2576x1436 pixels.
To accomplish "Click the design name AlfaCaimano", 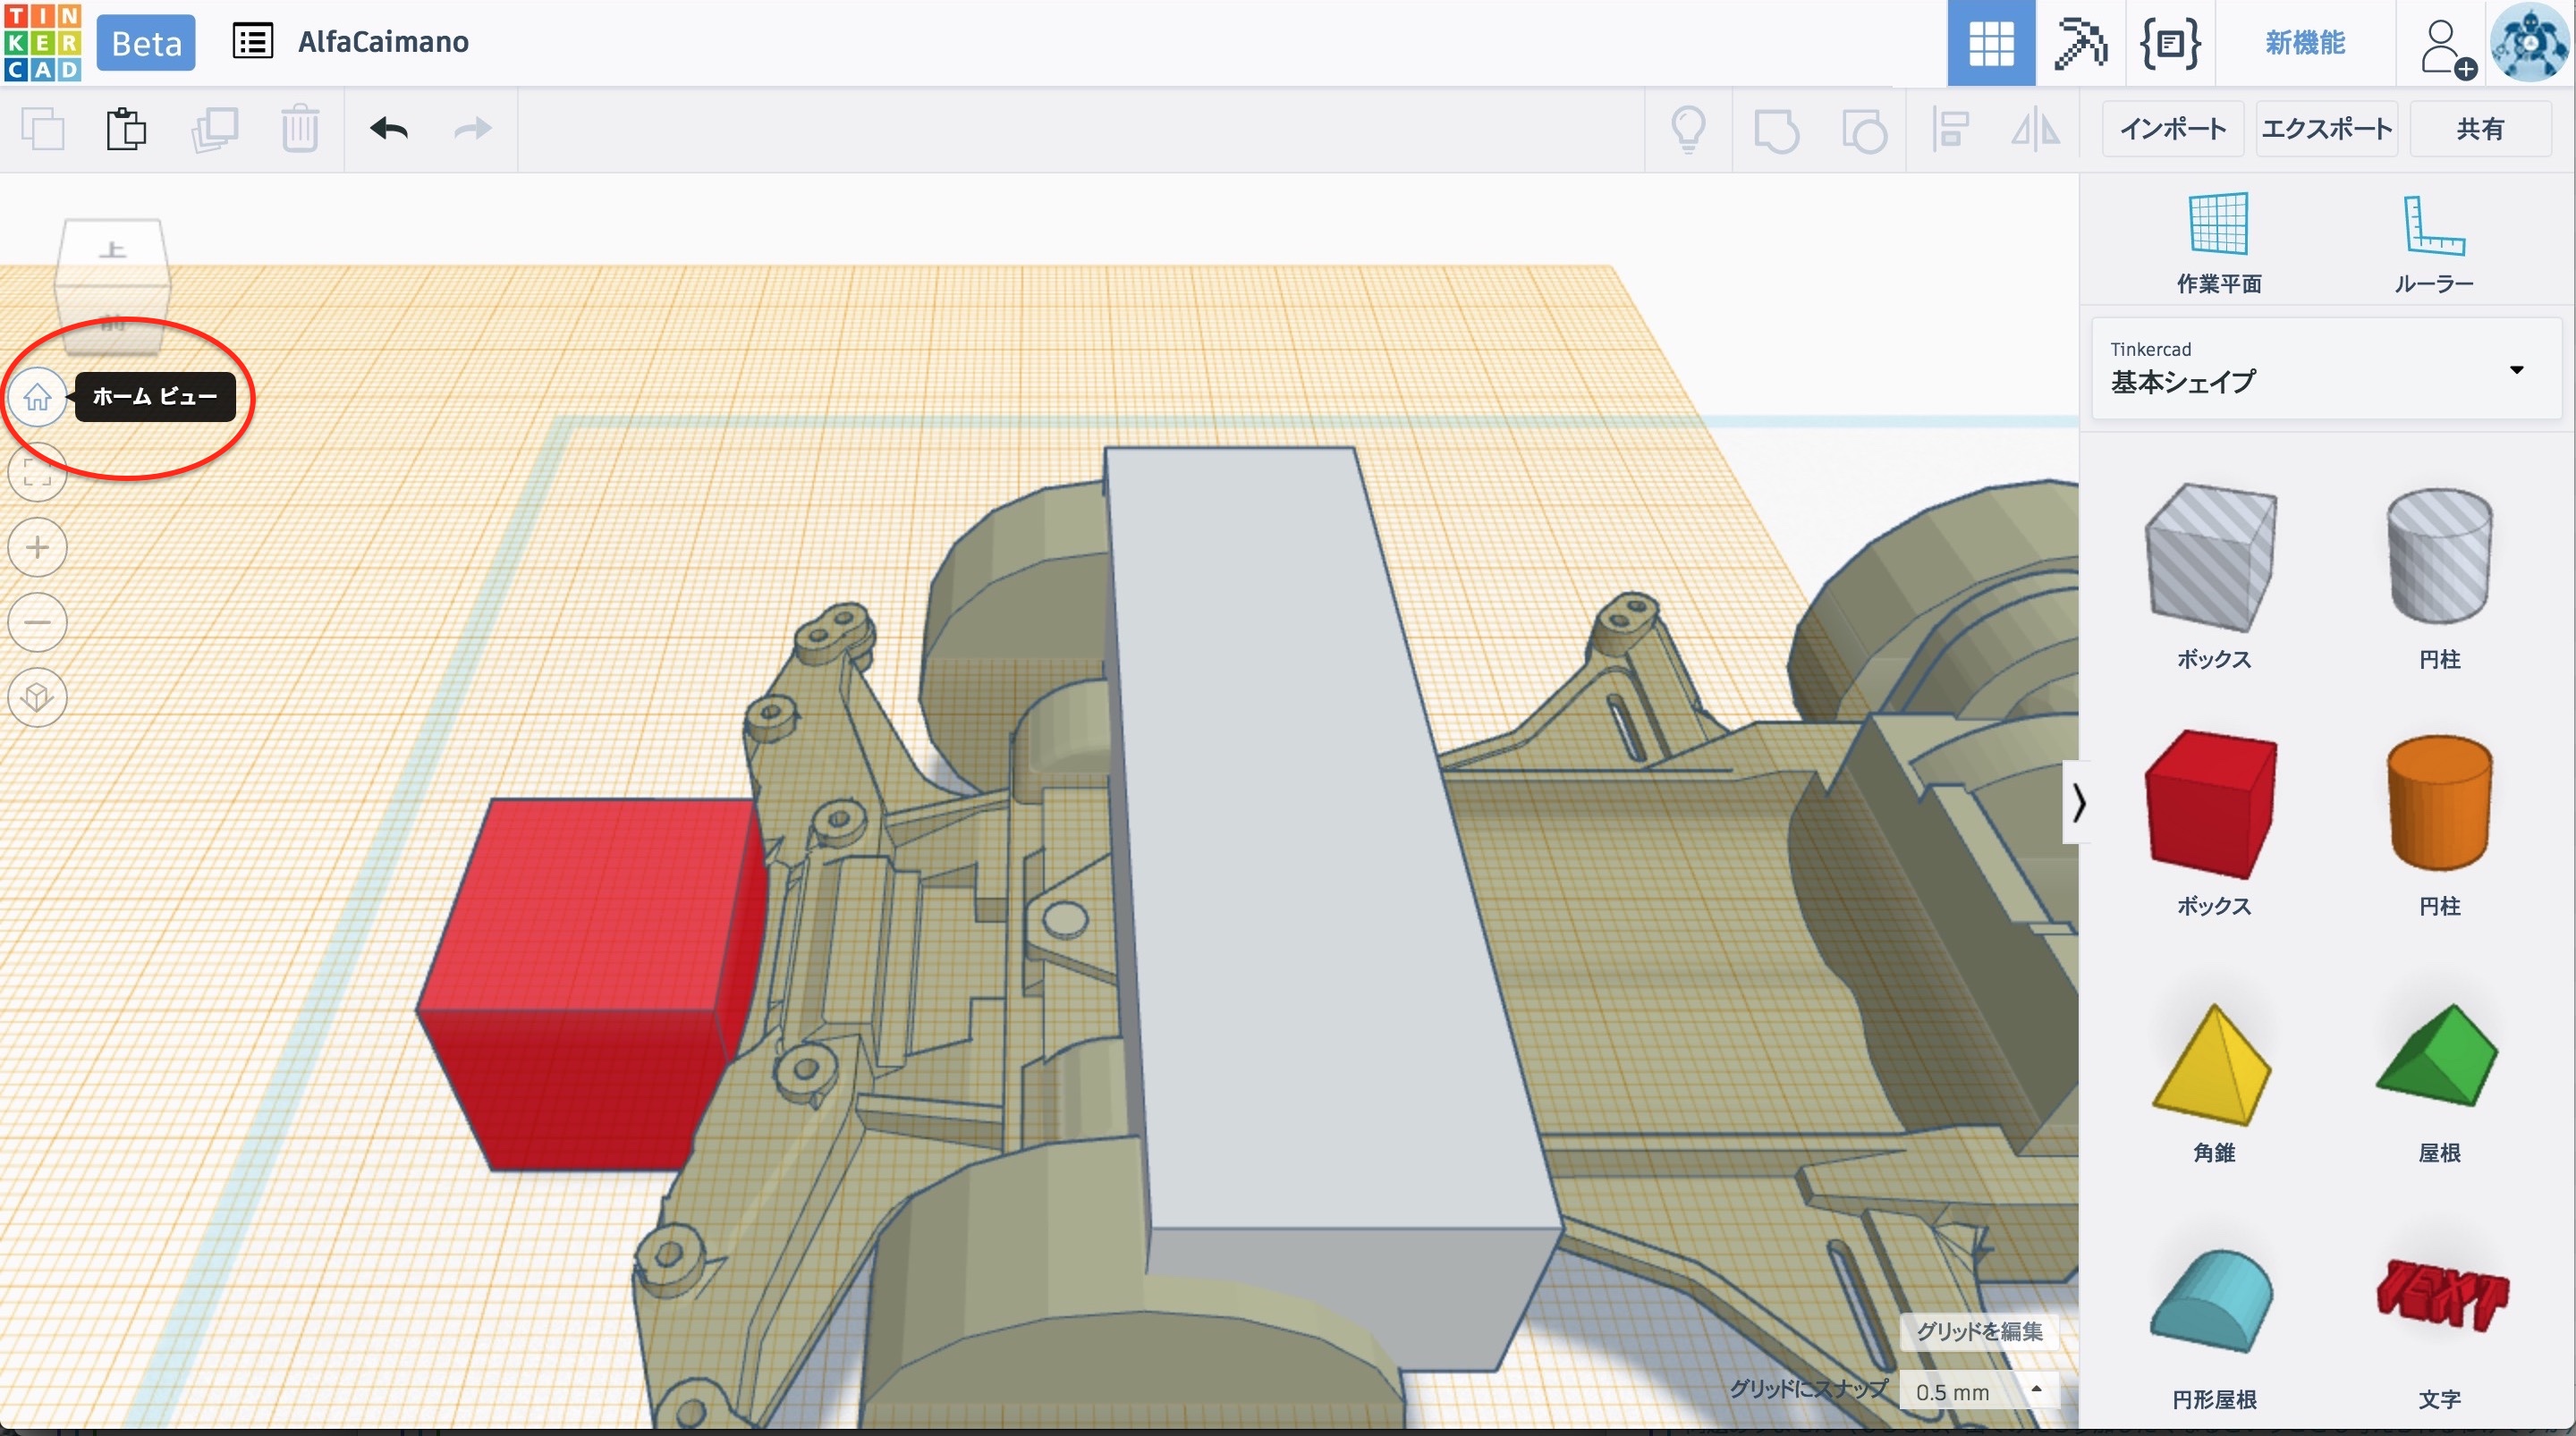I will pos(383,42).
